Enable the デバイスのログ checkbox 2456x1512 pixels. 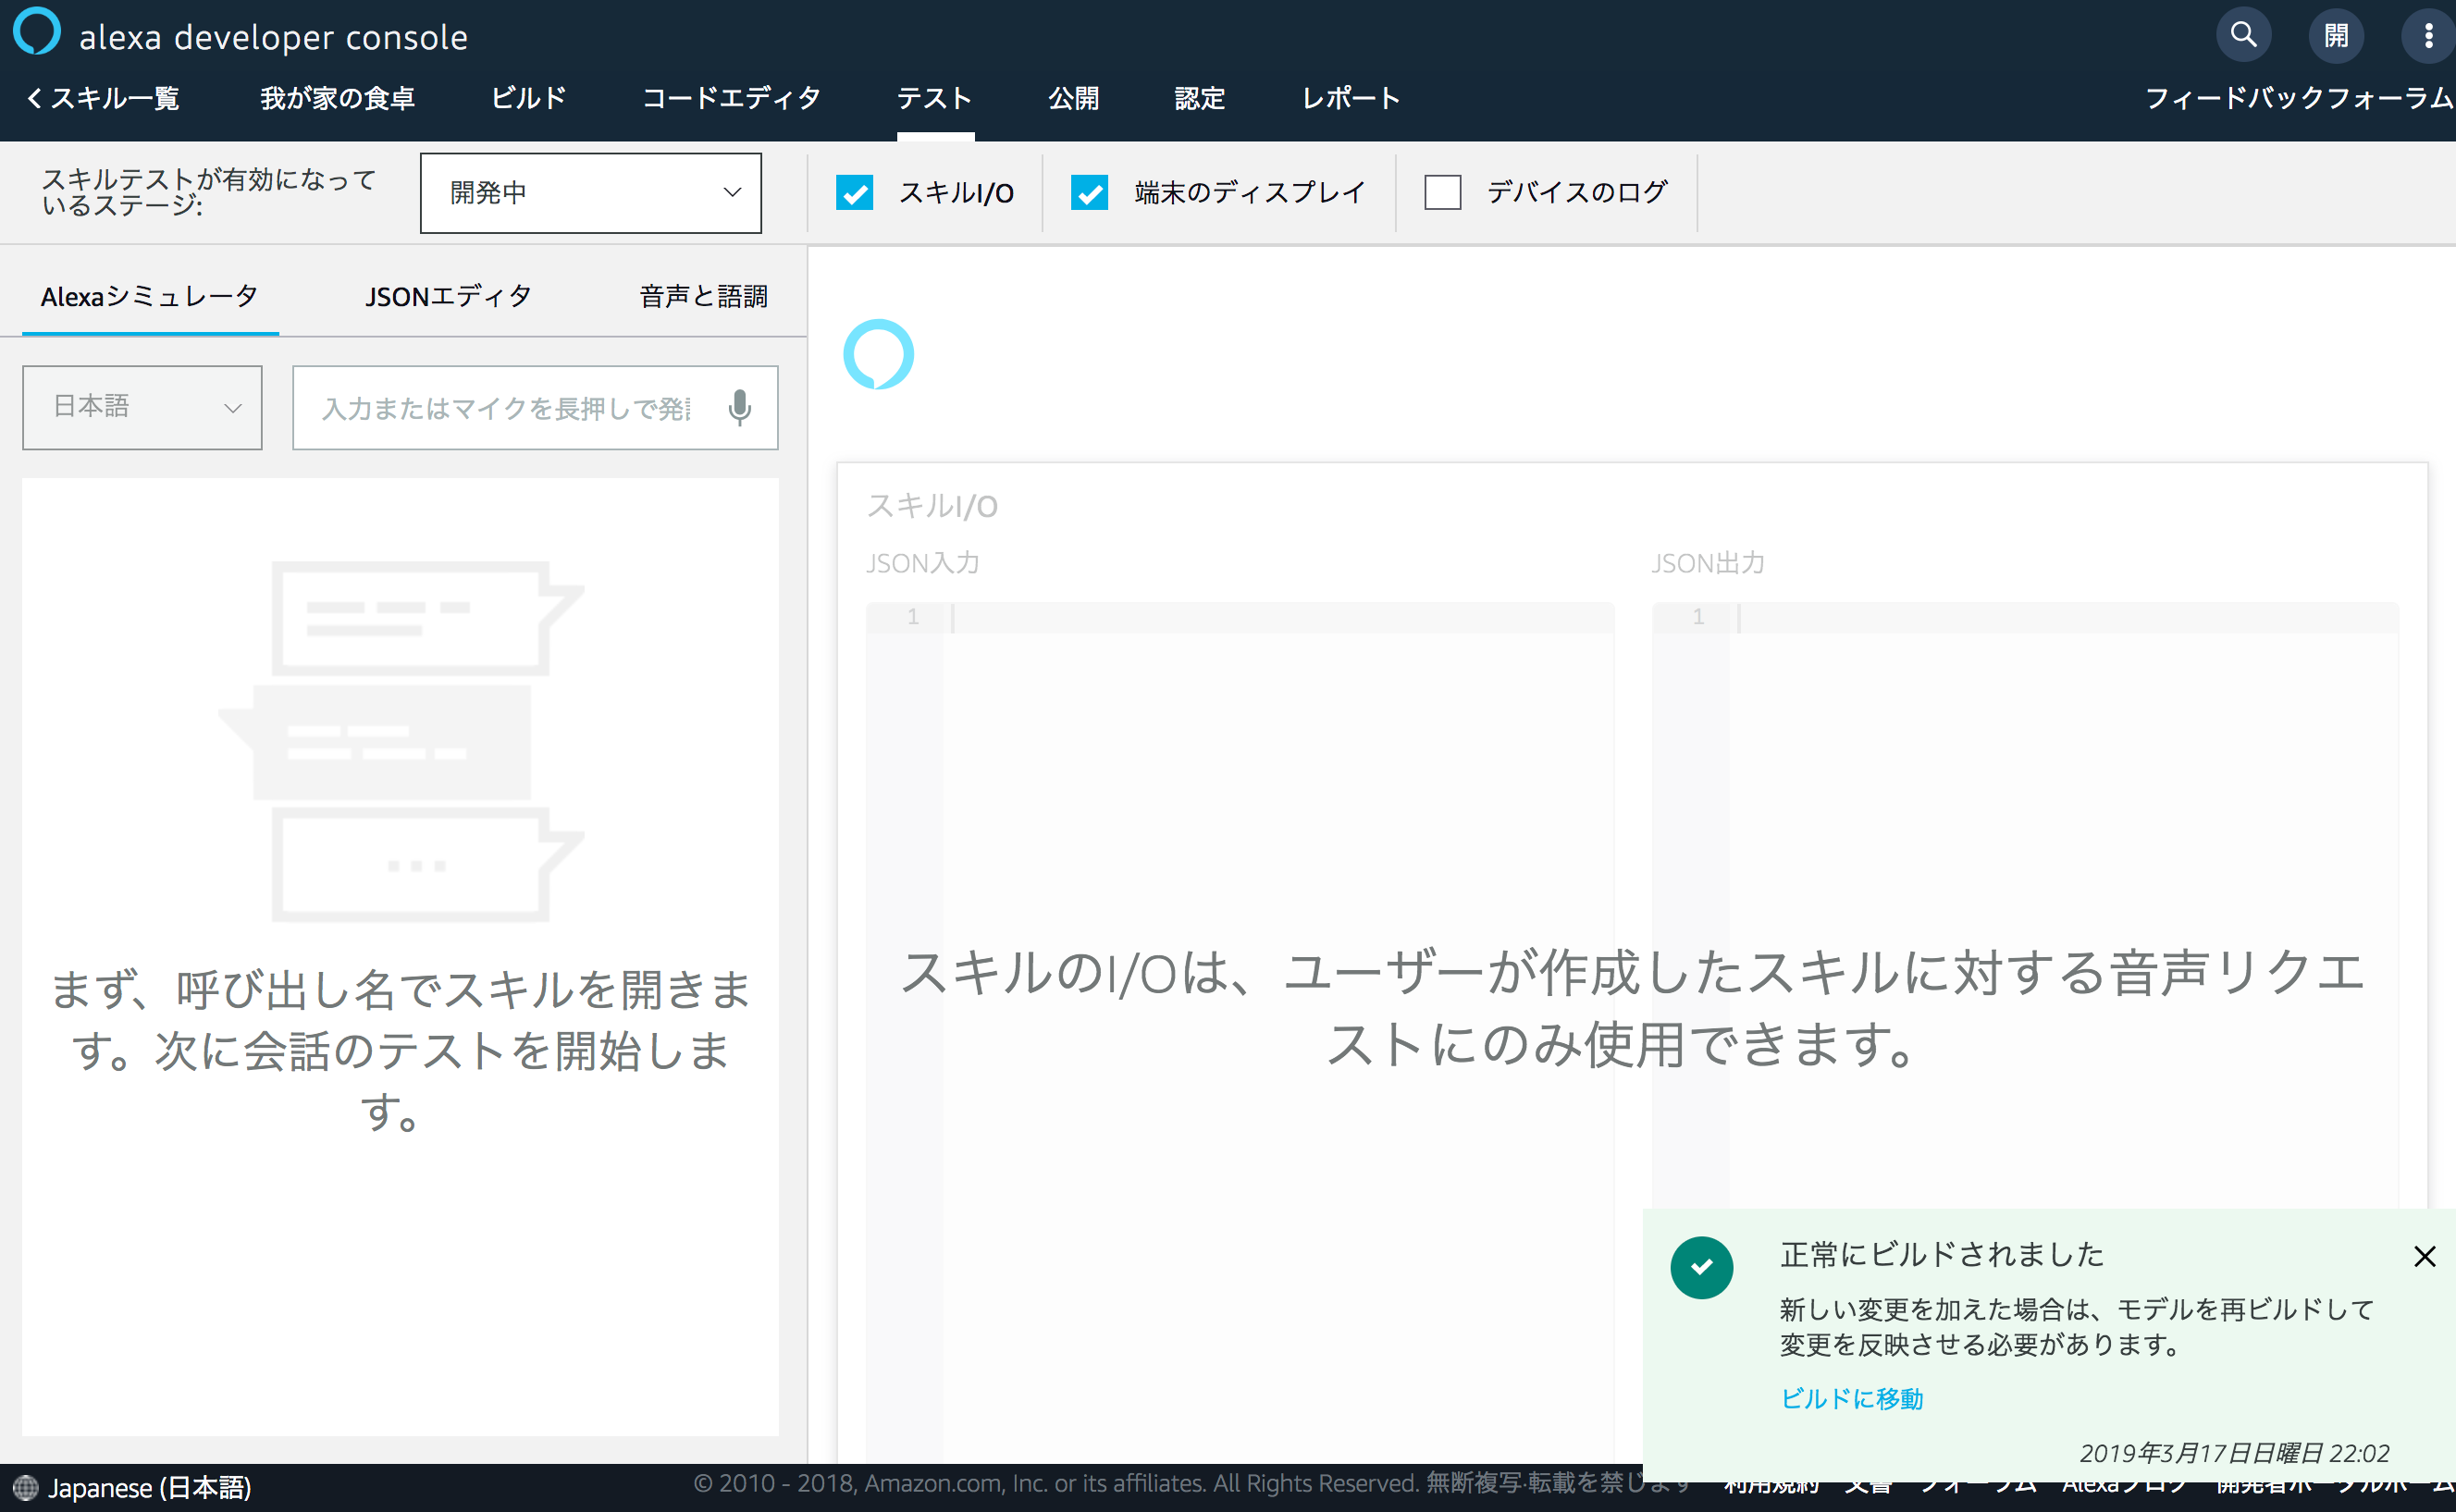1442,192
